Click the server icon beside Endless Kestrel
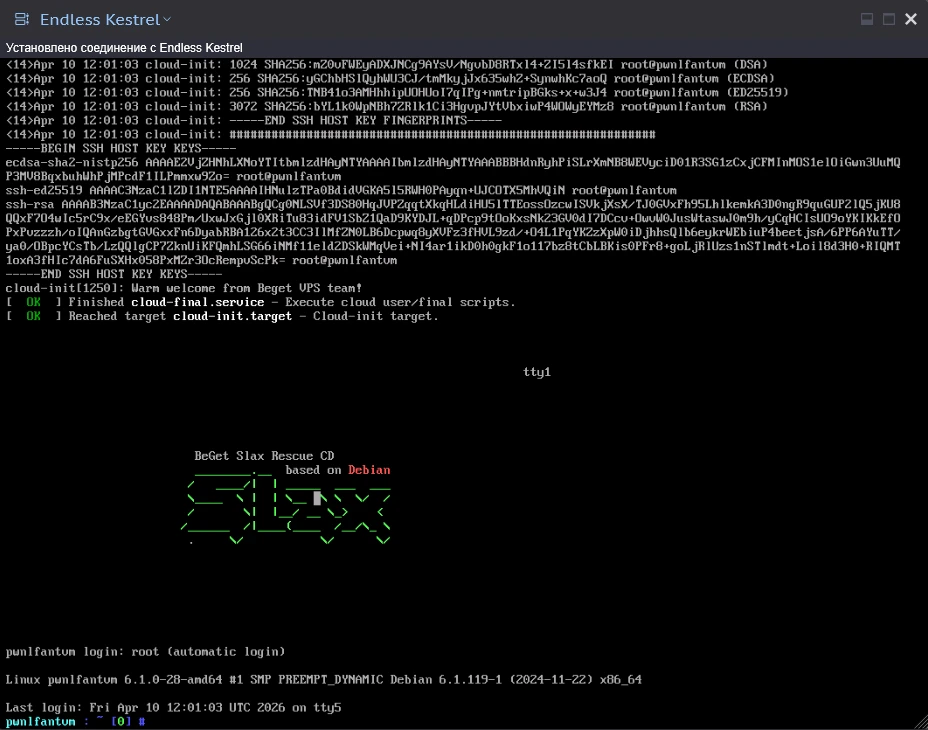928x730 pixels. click(x=22, y=20)
